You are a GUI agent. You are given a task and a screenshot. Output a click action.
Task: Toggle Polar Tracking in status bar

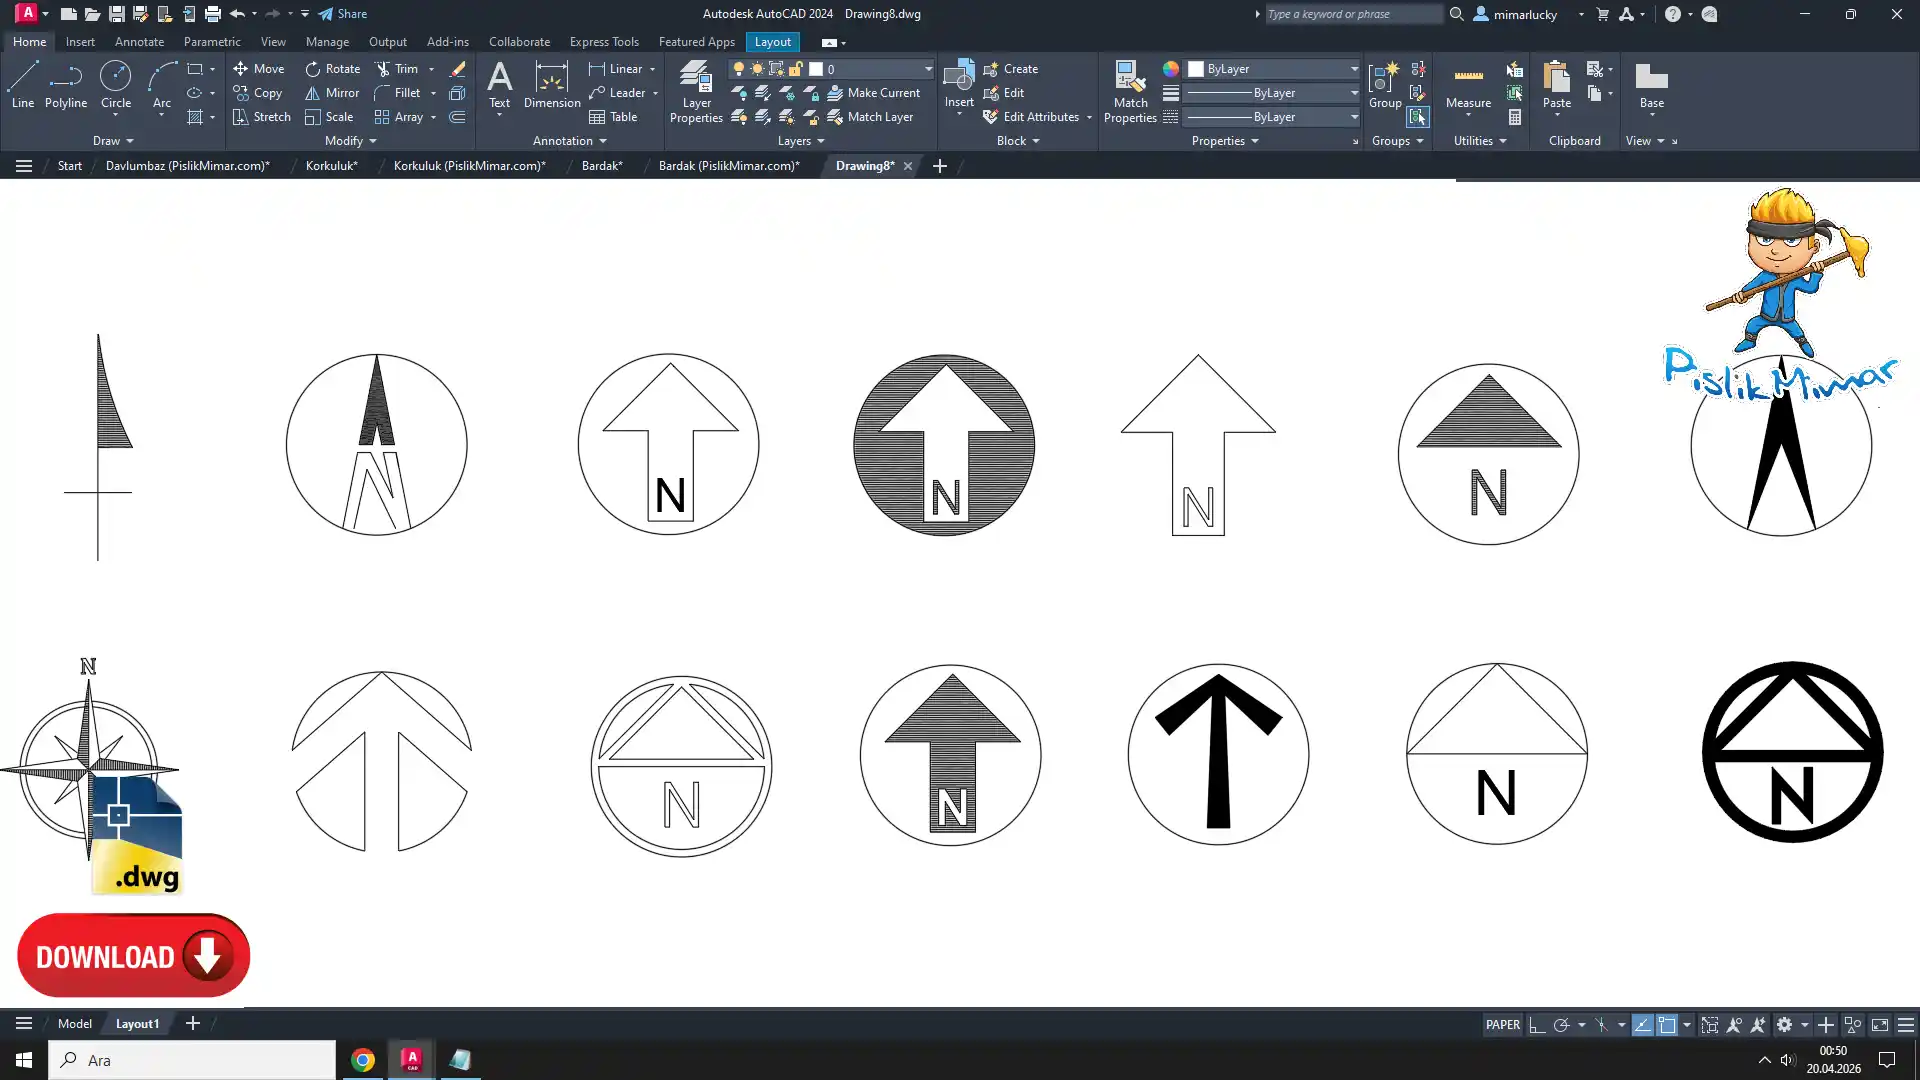point(1561,1025)
